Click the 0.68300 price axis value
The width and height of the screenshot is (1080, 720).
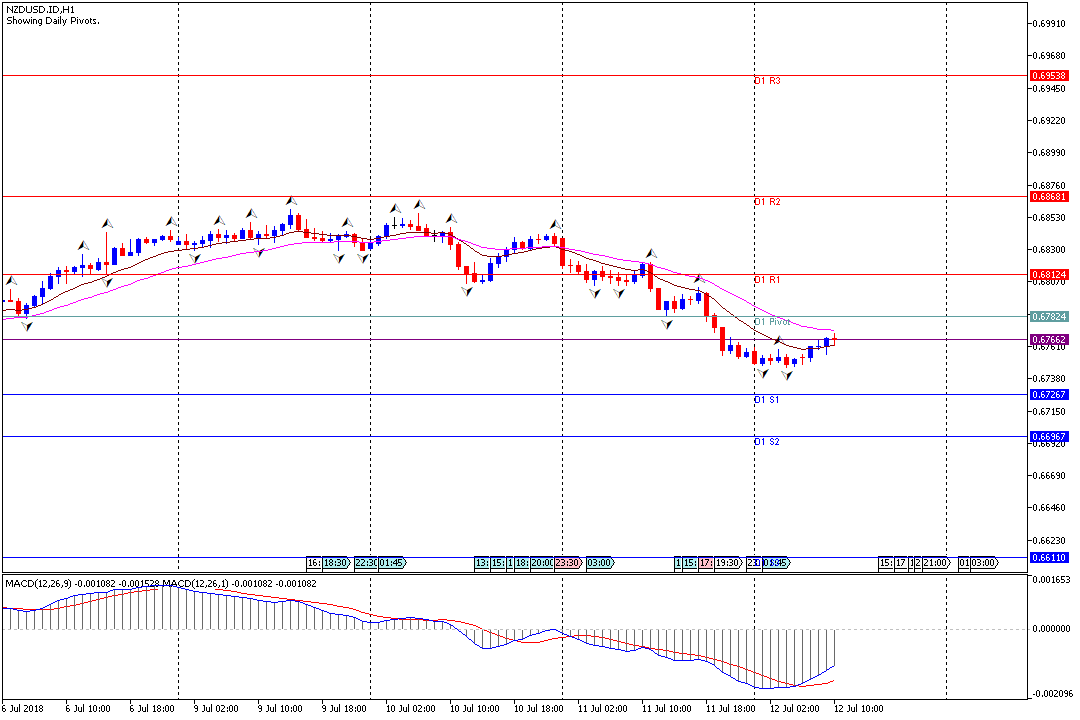click(x=1049, y=250)
